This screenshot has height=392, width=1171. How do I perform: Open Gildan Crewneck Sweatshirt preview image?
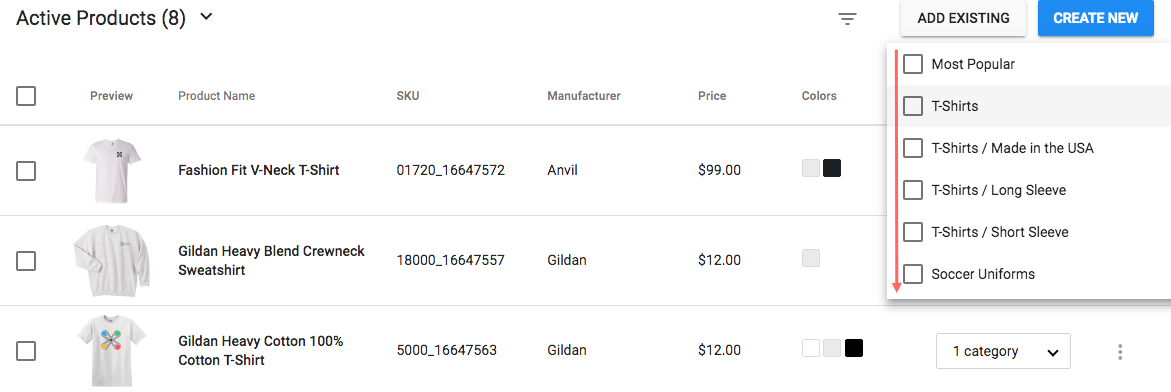coord(112,260)
